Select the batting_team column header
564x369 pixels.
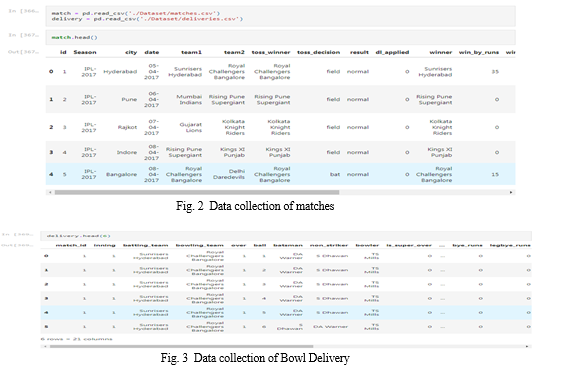tap(146, 245)
